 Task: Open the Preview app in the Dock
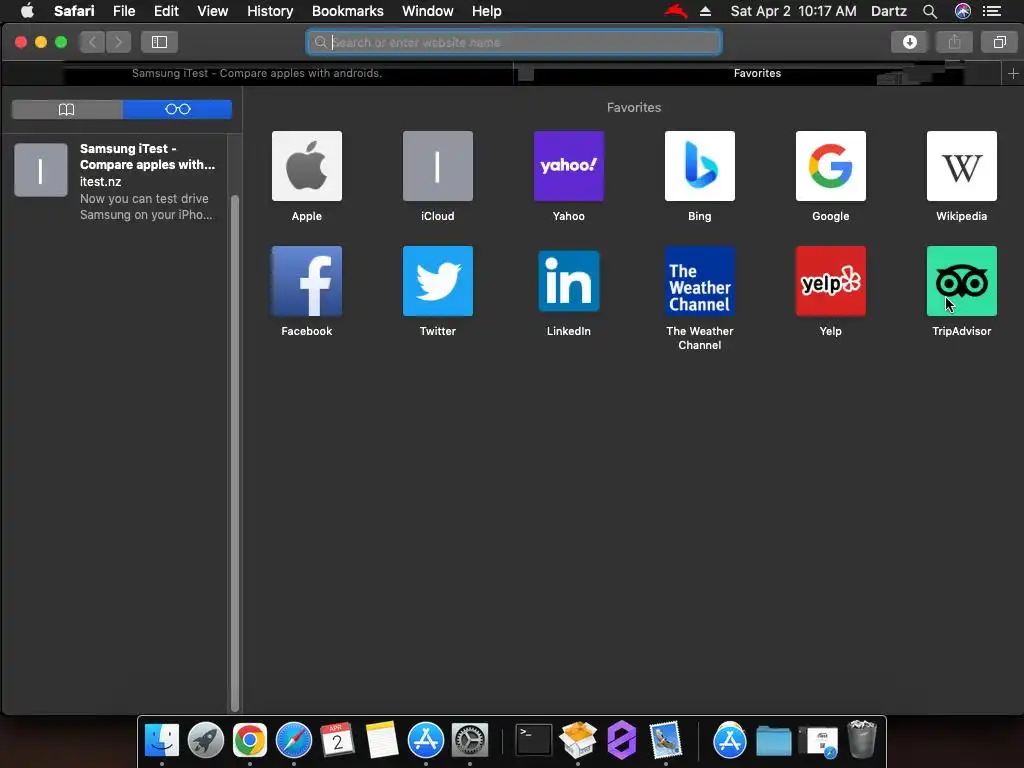[x=665, y=741]
